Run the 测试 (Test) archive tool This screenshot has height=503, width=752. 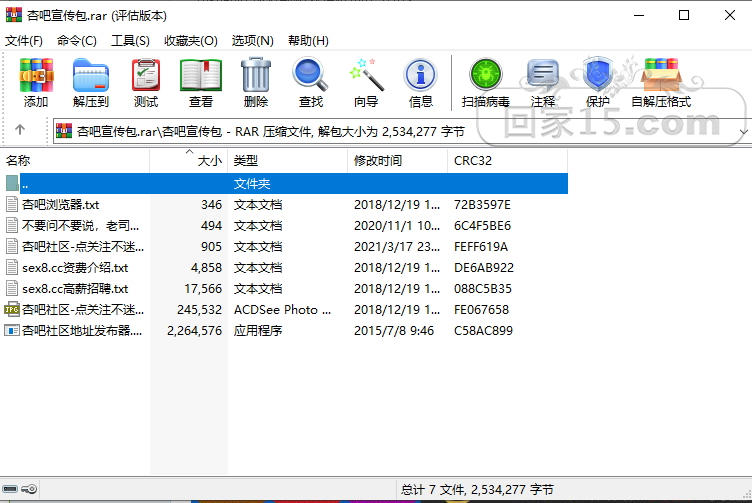pyautogui.click(x=146, y=75)
